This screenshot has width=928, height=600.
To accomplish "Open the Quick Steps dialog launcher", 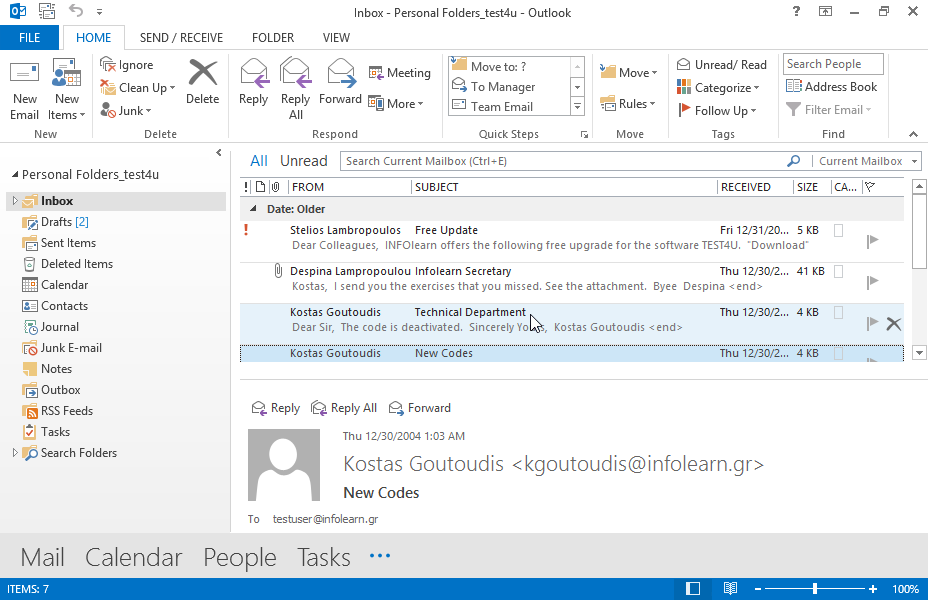I will click(x=584, y=135).
